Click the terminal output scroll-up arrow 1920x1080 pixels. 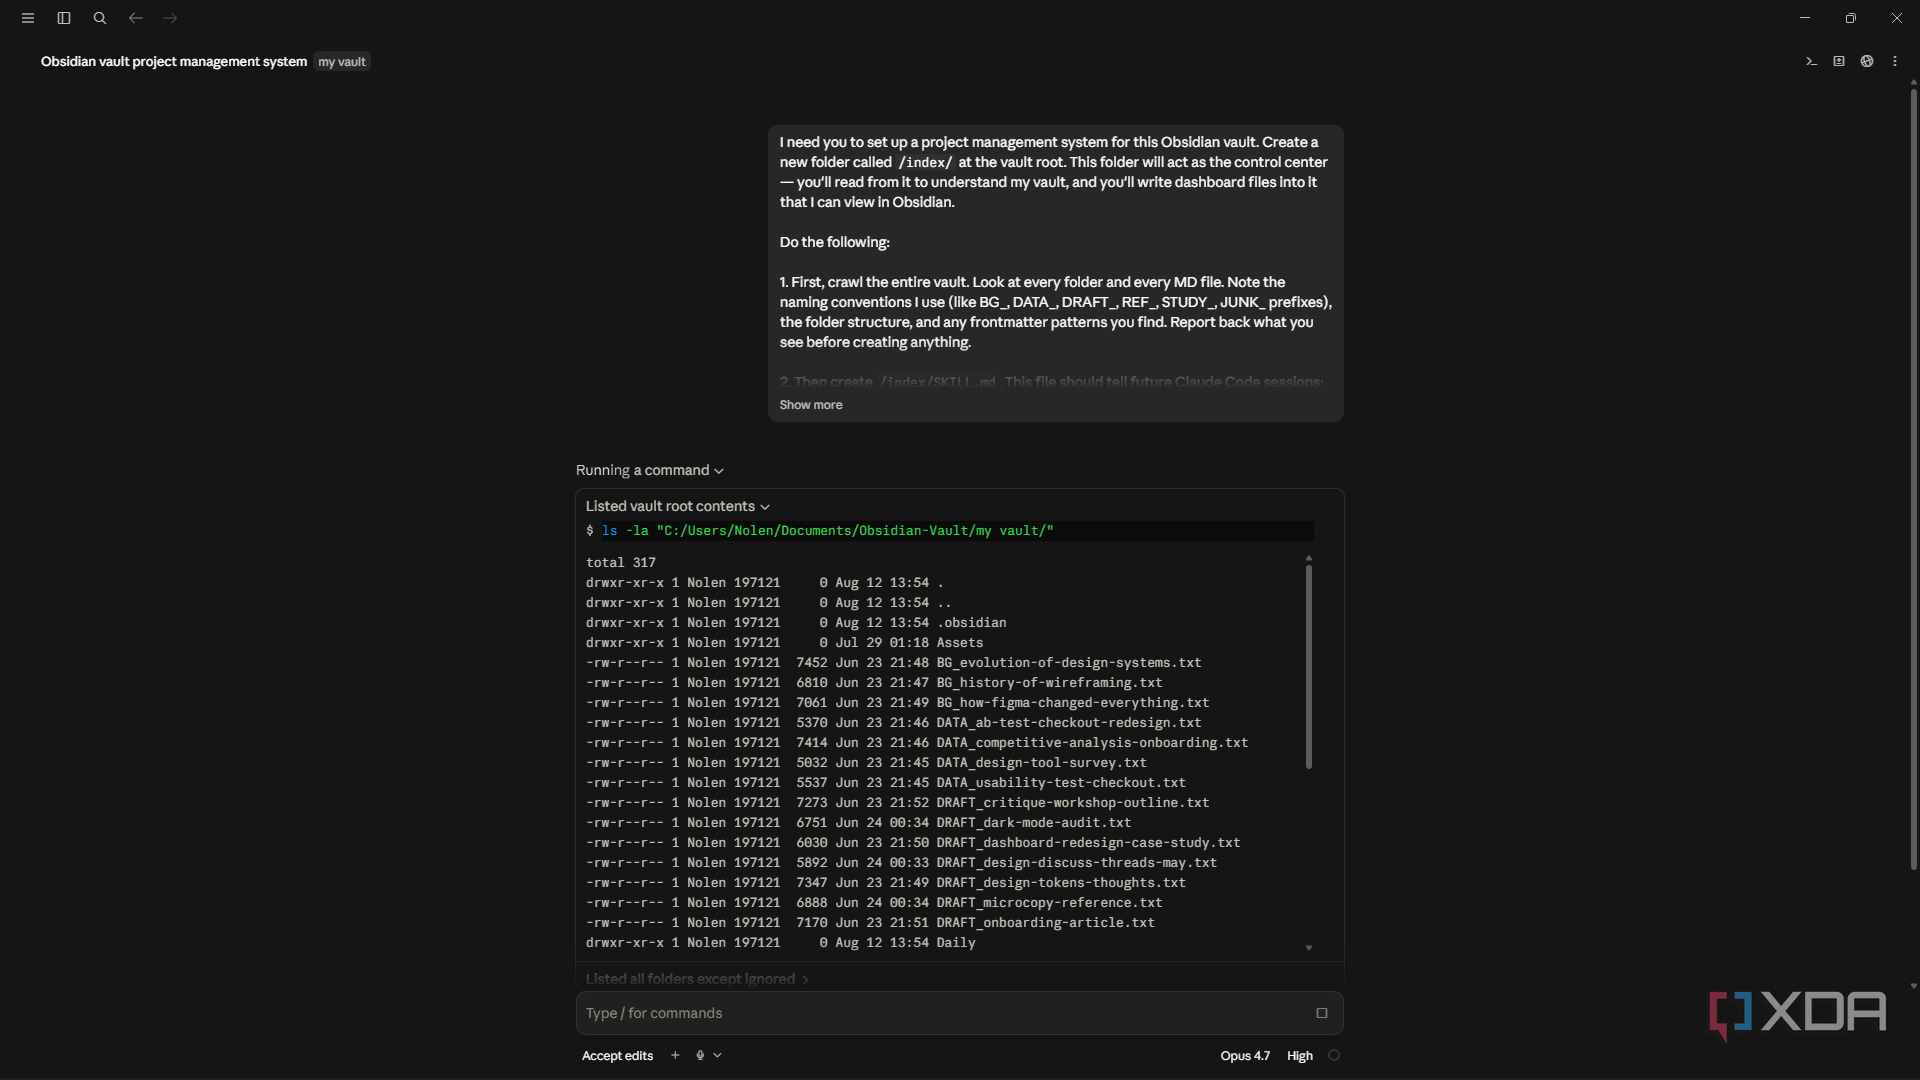coord(1309,558)
